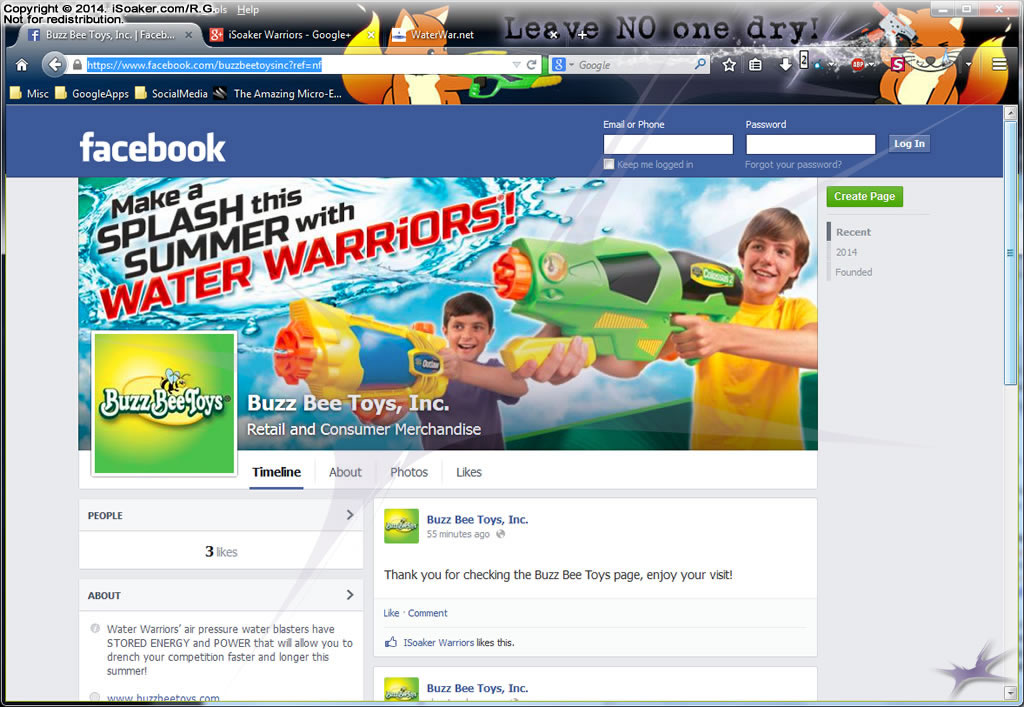Click the thumbs-up icon beside ISoaker Warriors
The width and height of the screenshot is (1024, 707).
coord(391,642)
